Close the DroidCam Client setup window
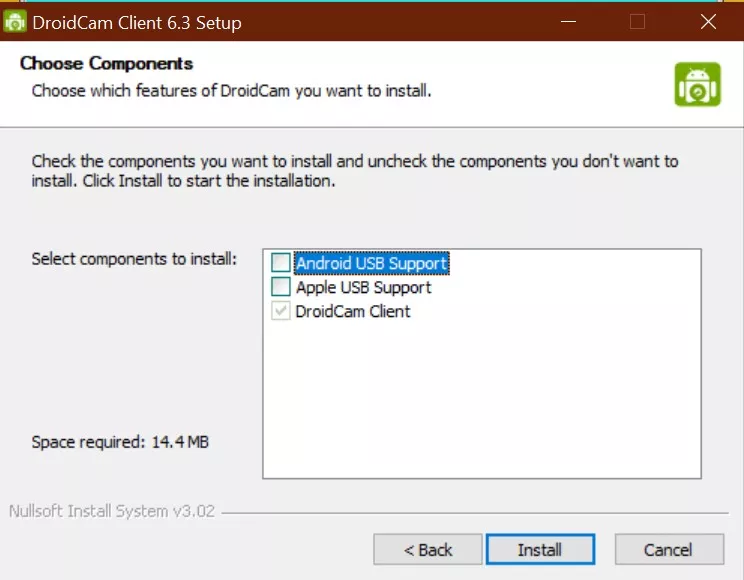Screen dimensions: 744x580 [708, 21]
